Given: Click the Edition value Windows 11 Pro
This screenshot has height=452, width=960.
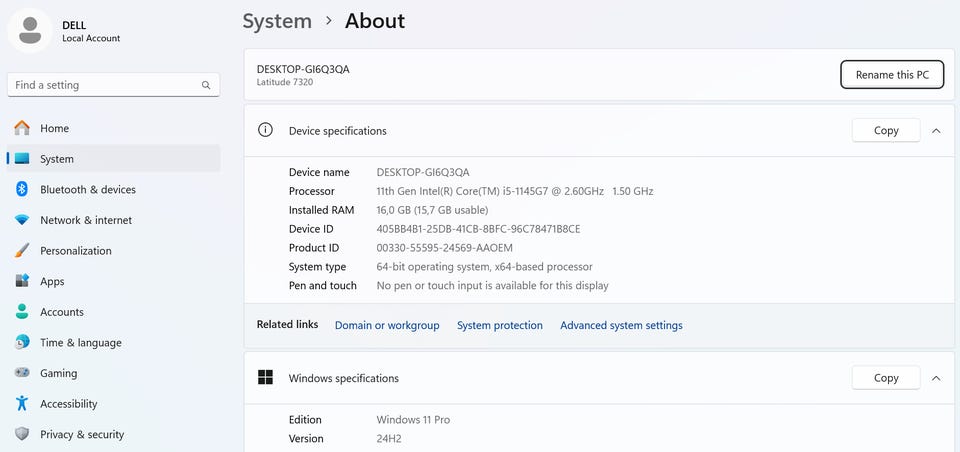Looking at the screenshot, I should [413, 420].
